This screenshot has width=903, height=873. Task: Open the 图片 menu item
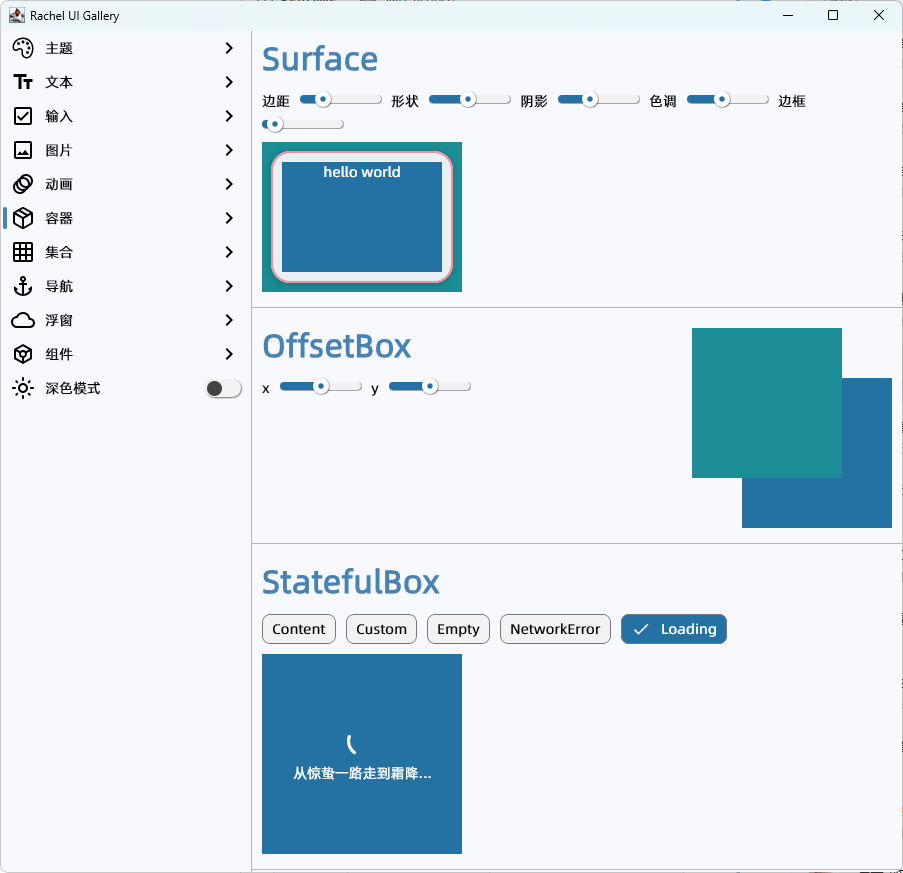[124, 150]
